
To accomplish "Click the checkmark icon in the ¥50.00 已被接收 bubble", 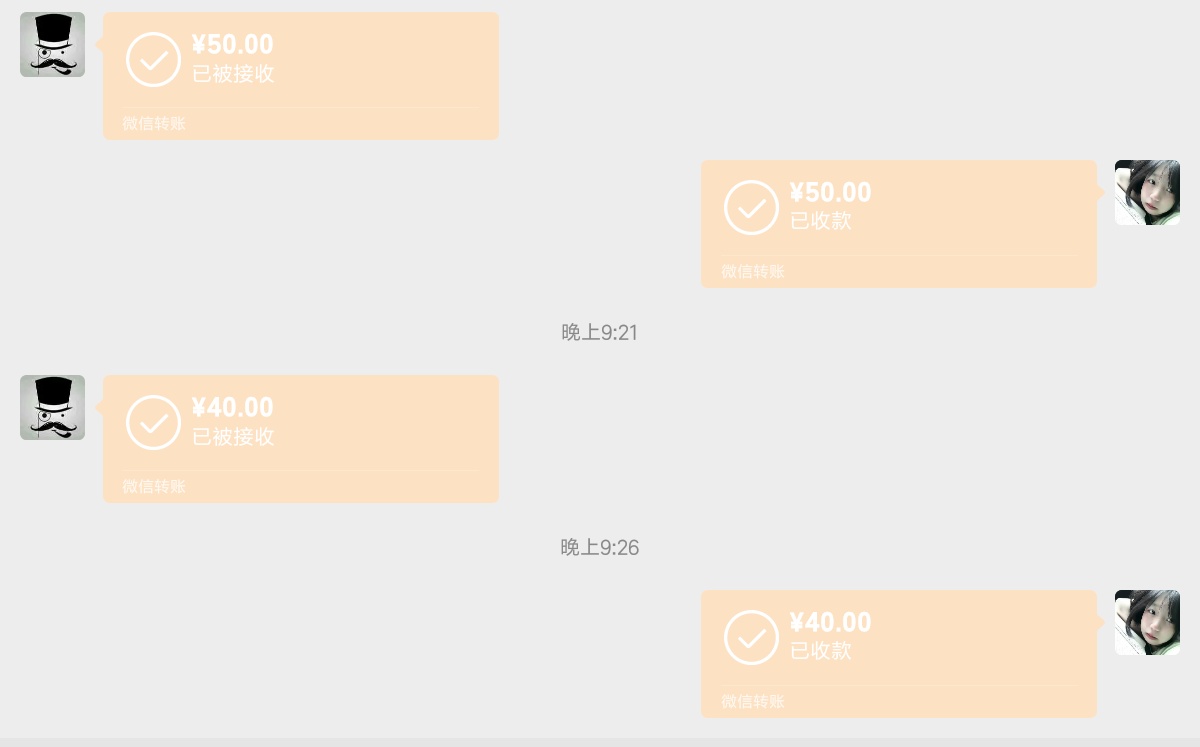I will [x=153, y=59].
